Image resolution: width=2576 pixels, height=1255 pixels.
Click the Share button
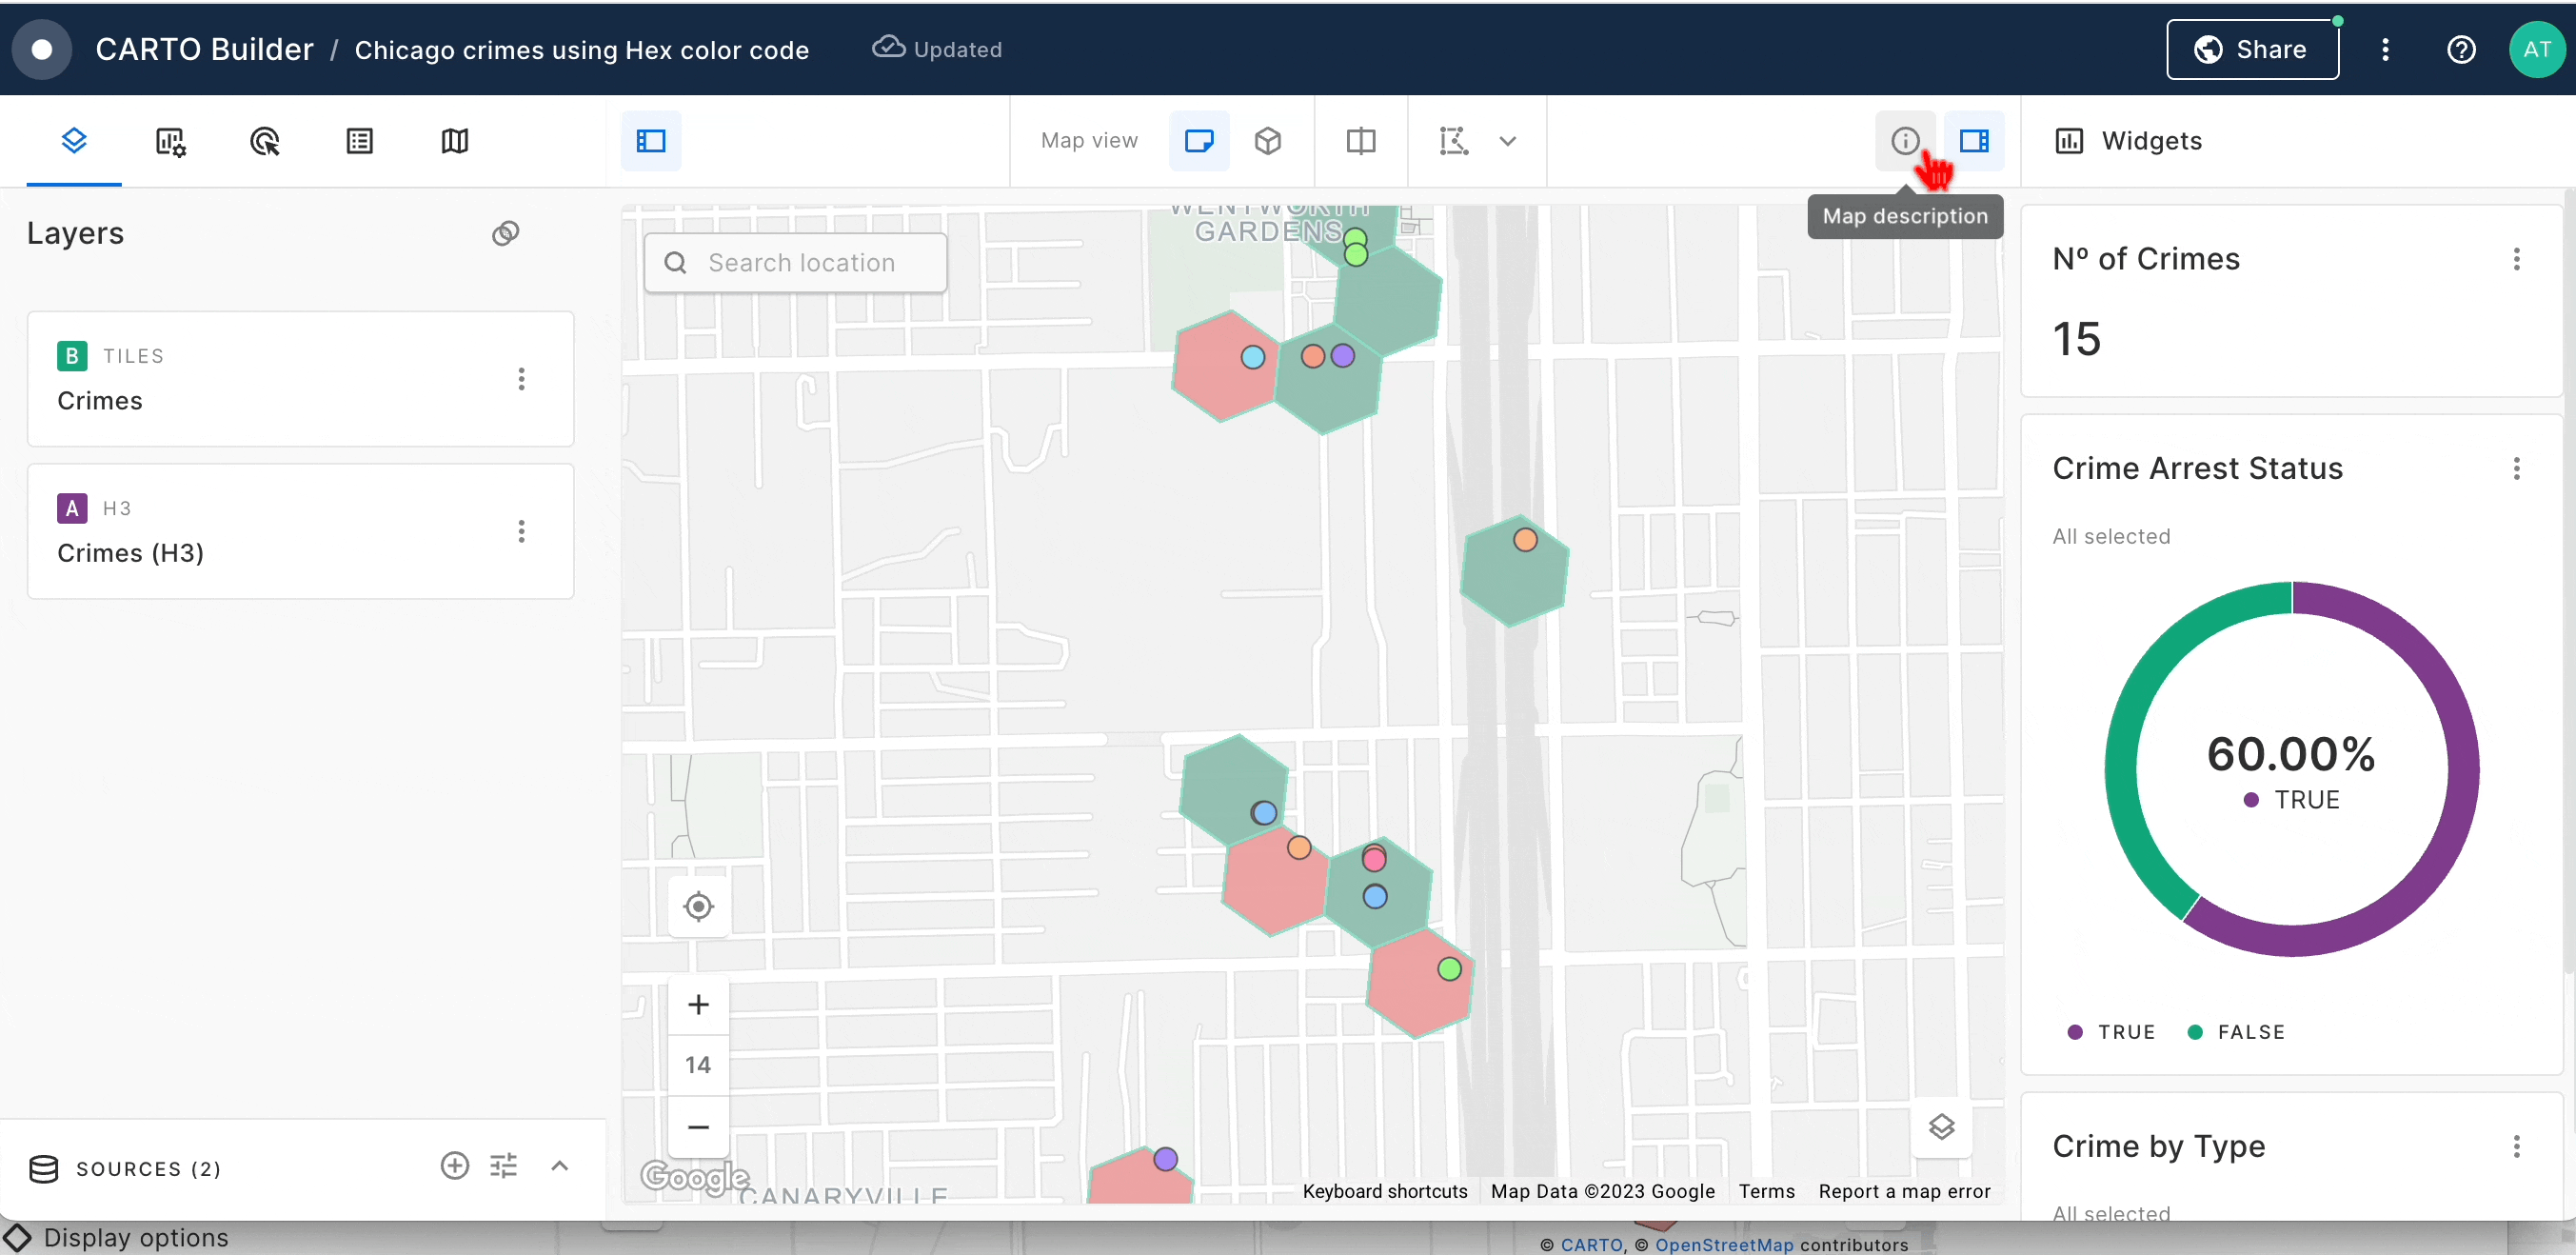[x=2251, y=49]
